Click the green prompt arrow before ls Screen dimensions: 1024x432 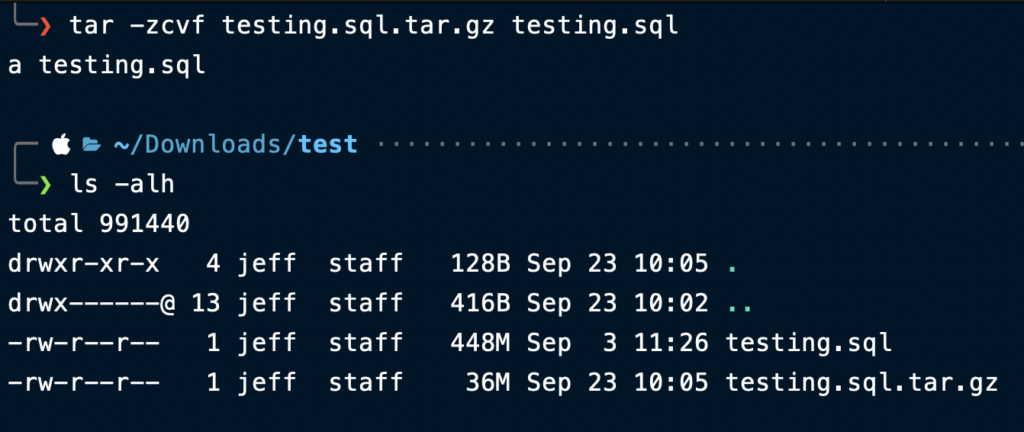pyautogui.click(x=44, y=185)
